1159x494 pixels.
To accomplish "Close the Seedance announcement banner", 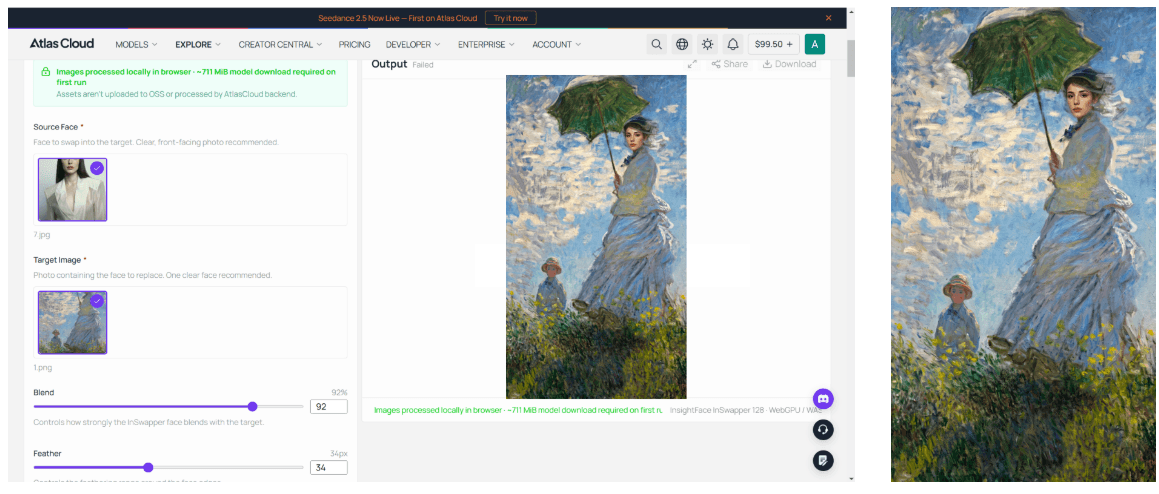I will pos(829,18).
